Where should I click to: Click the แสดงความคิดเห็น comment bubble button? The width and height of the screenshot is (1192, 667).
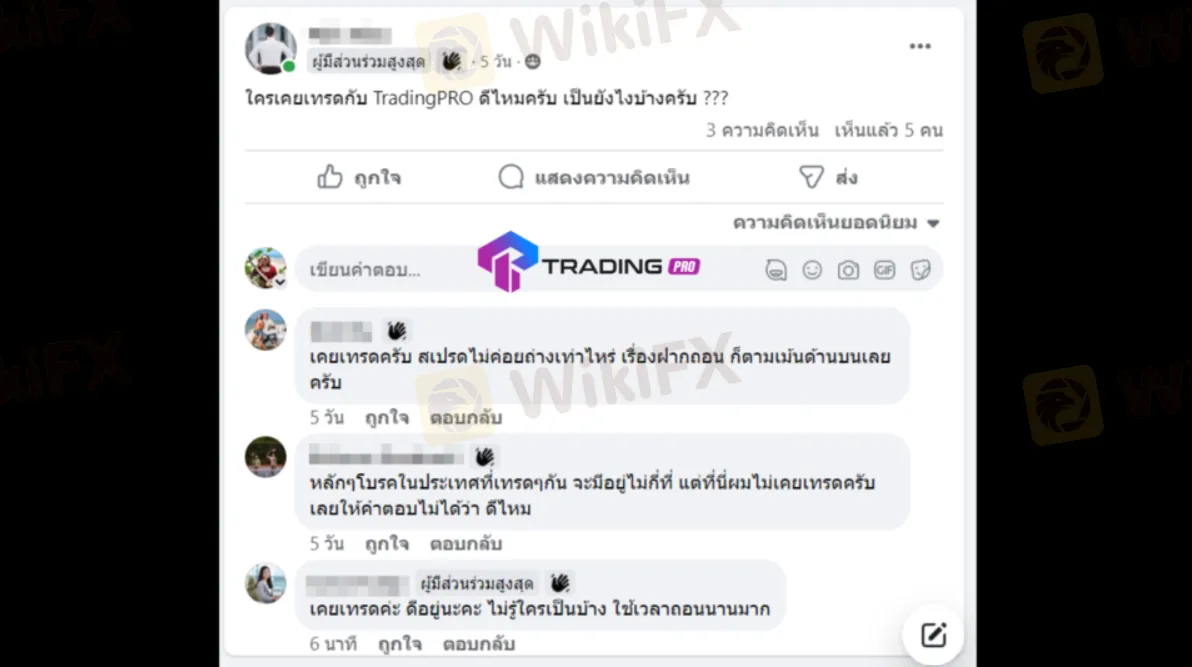pos(594,177)
